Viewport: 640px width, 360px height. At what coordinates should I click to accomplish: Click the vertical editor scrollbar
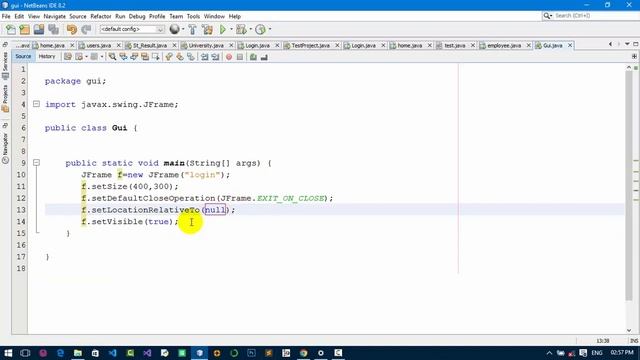[x=629, y=186]
